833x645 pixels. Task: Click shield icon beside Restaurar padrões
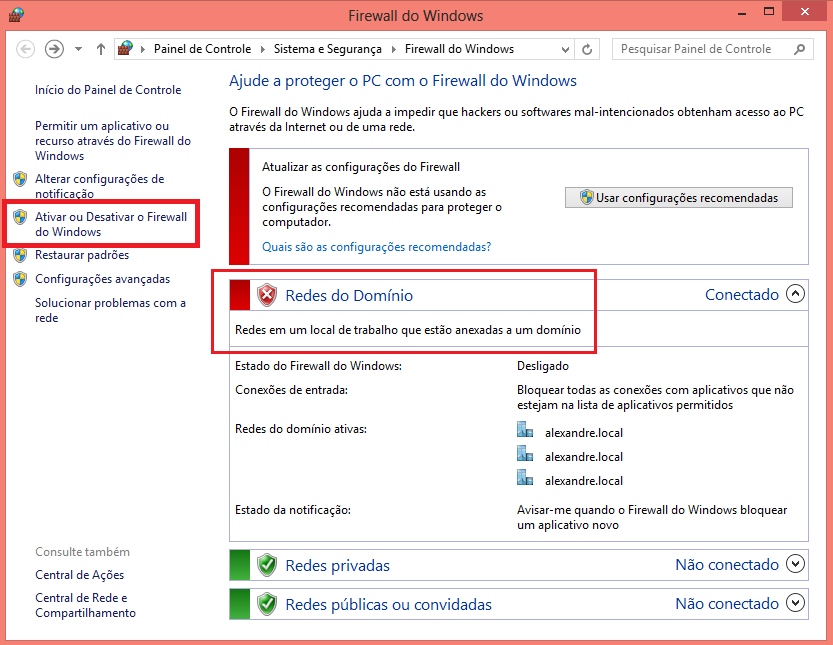coord(20,255)
